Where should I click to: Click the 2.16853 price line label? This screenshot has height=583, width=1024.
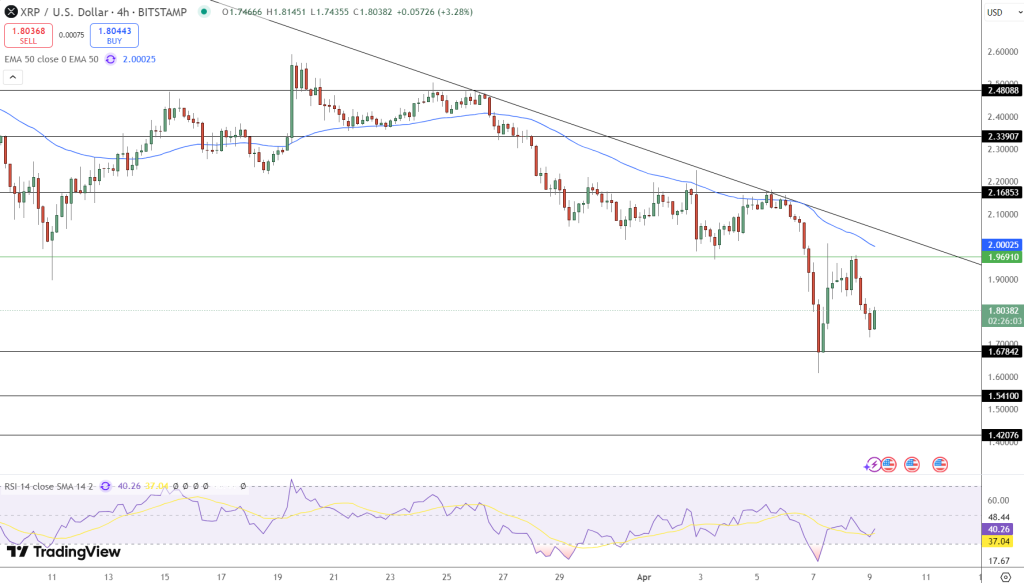(1002, 193)
